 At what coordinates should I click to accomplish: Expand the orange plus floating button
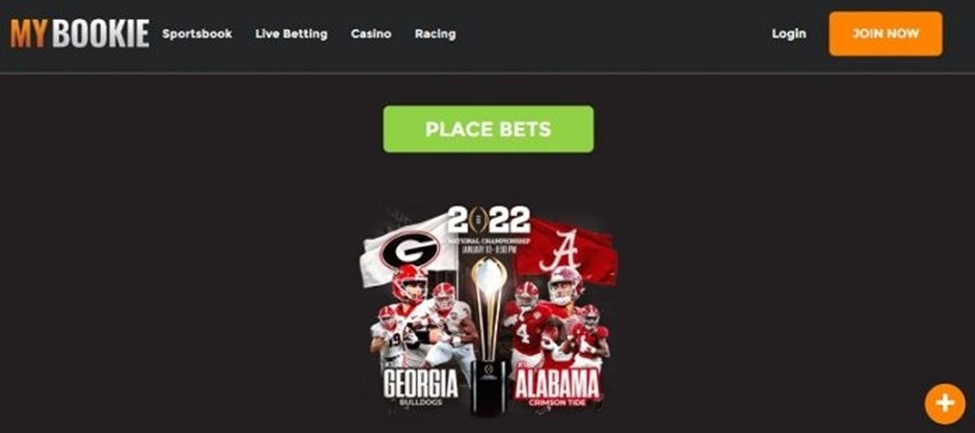click(x=945, y=404)
